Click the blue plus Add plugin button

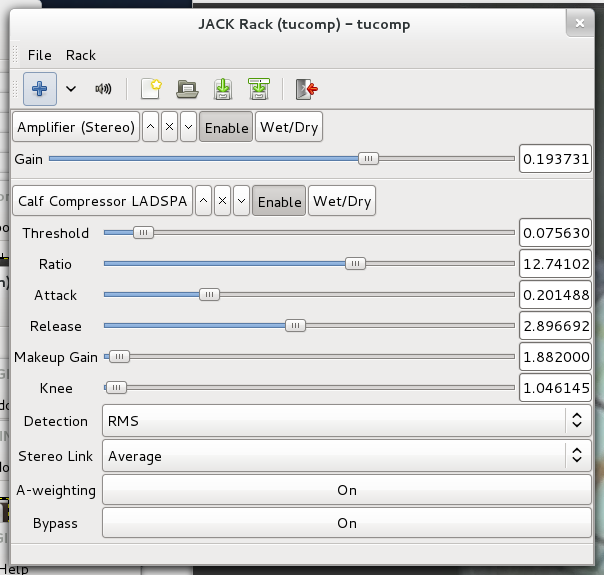click(x=40, y=89)
